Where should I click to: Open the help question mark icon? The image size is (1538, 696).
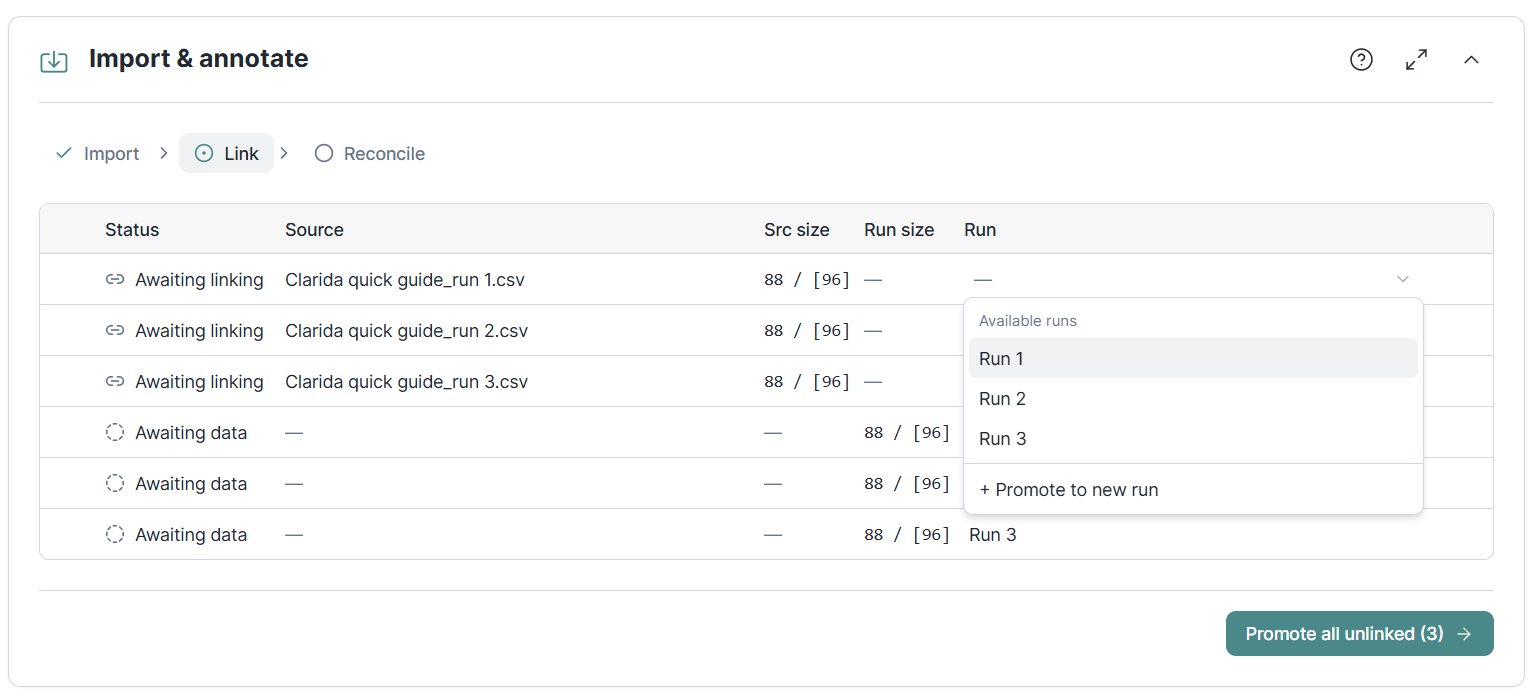click(1361, 60)
